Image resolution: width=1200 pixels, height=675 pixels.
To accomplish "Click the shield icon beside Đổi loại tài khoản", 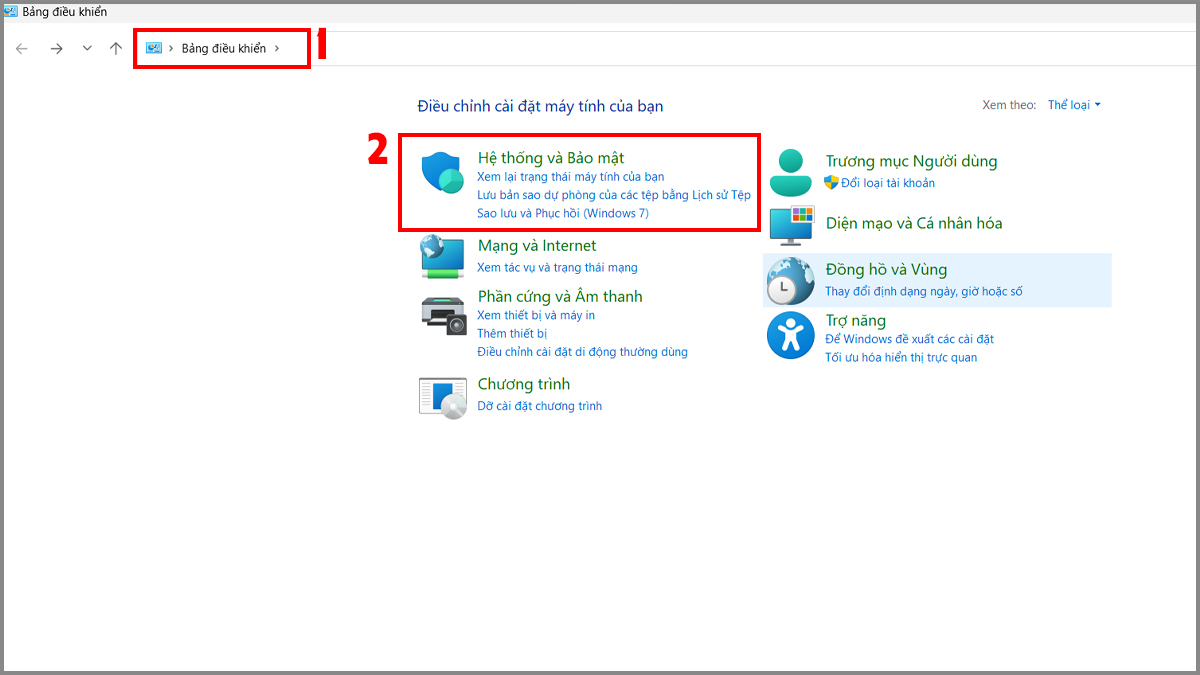I will click(831, 183).
